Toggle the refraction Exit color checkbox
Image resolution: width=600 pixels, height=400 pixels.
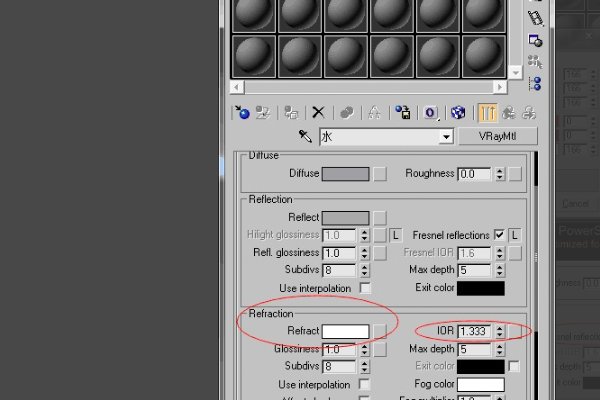coord(514,366)
